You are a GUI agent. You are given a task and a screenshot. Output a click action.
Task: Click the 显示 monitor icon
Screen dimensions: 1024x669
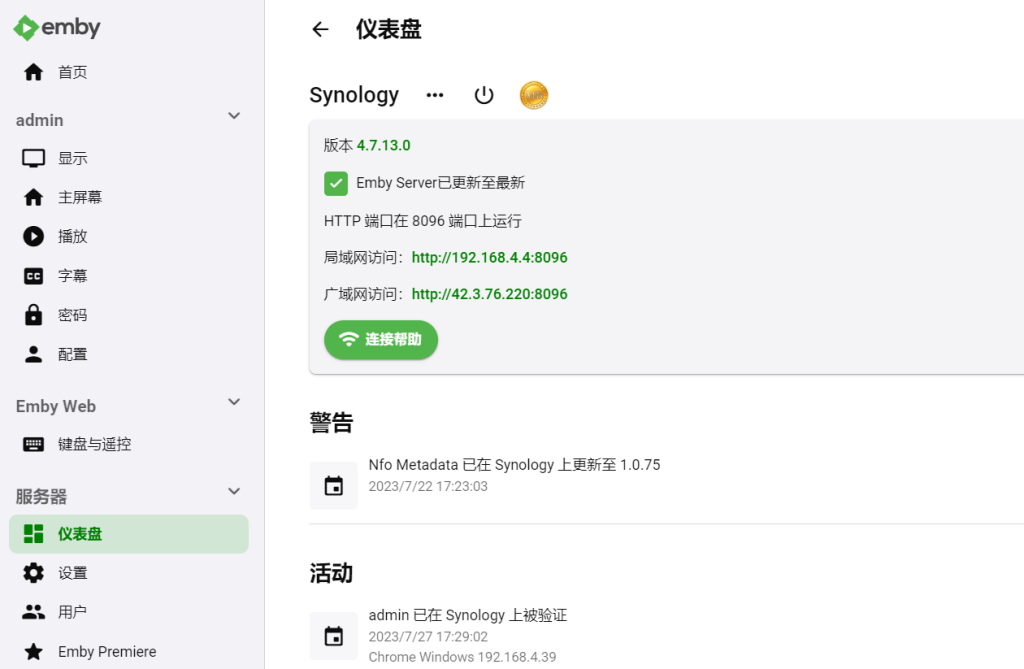[33, 158]
